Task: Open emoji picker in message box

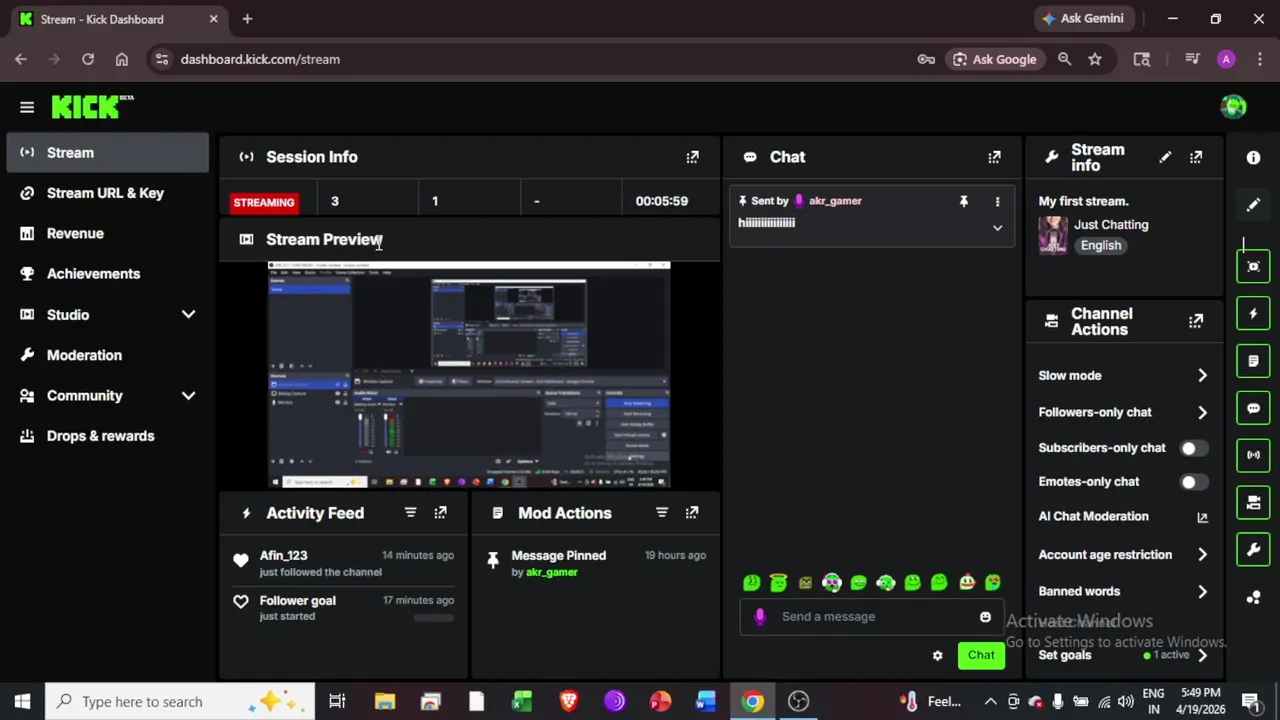Action: 985,617
